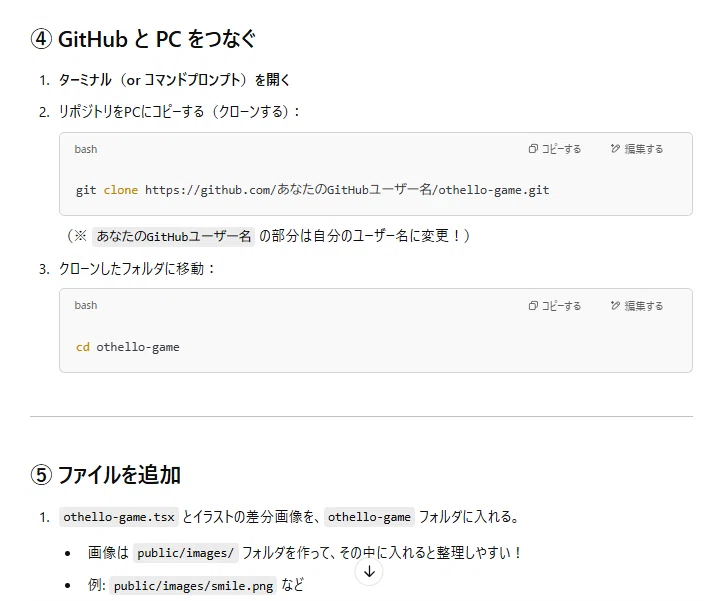
Task: Click the public/images/ inline code
Action: (x=185, y=553)
